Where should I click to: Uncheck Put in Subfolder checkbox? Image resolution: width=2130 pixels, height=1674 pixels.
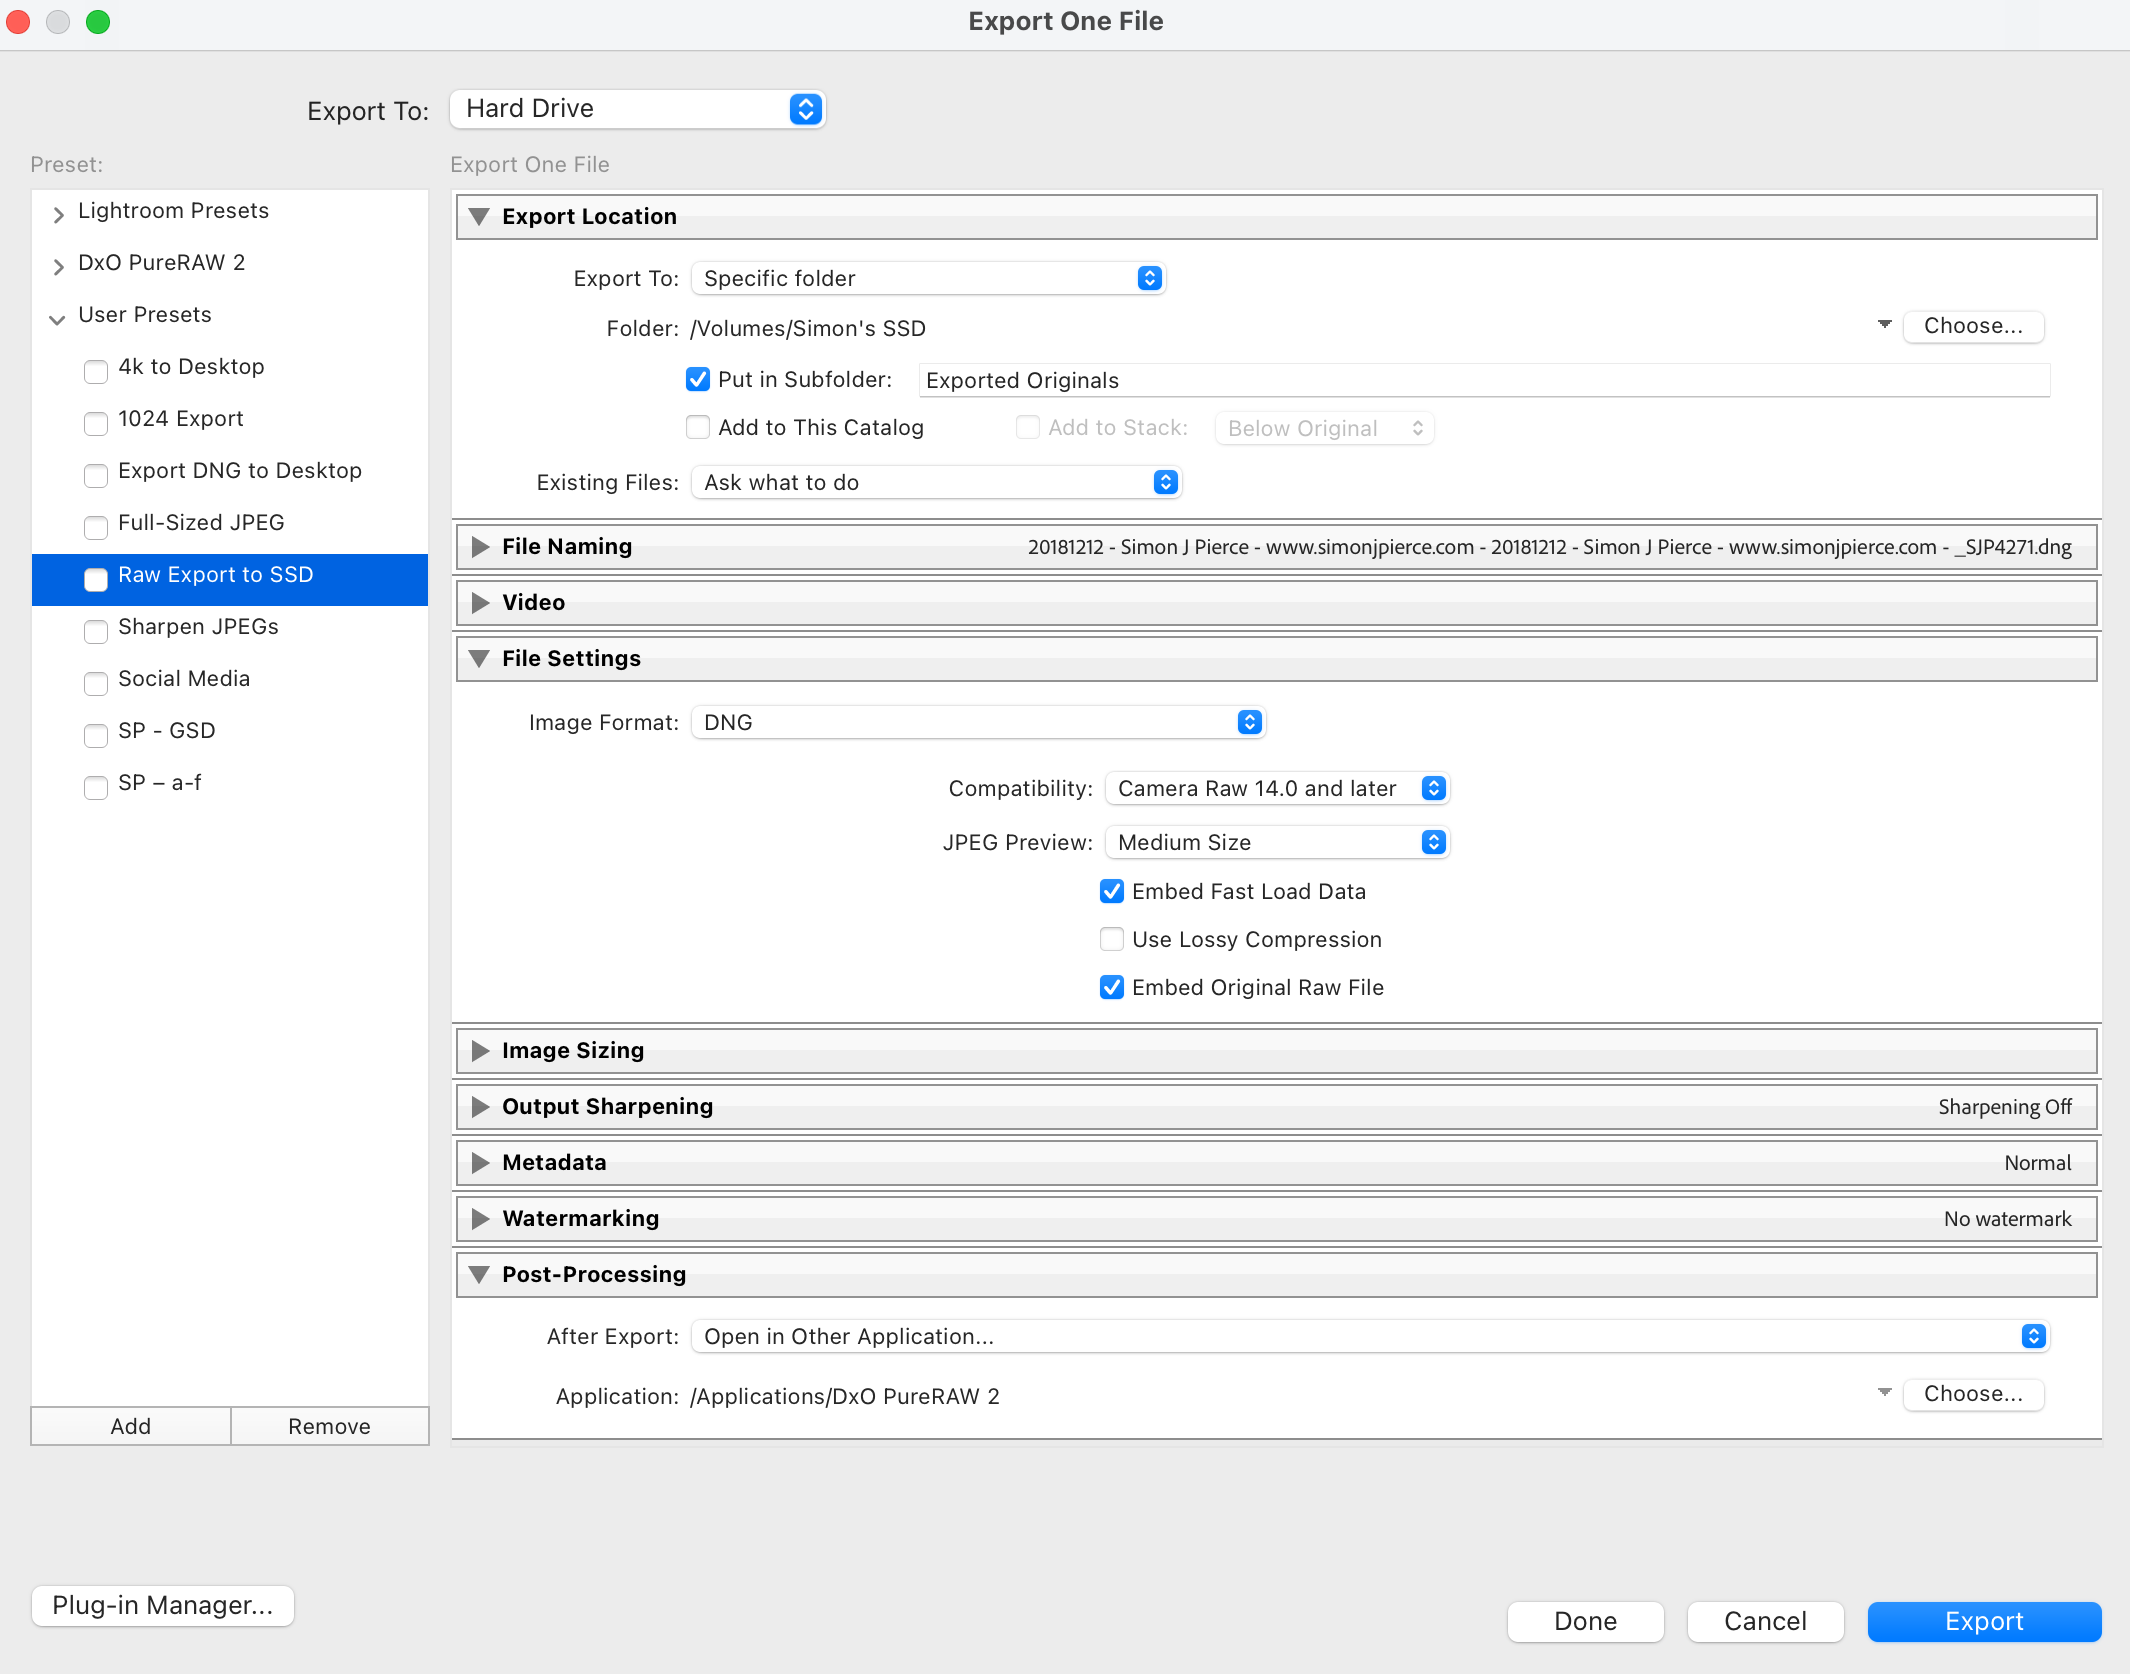tap(698, 380)
